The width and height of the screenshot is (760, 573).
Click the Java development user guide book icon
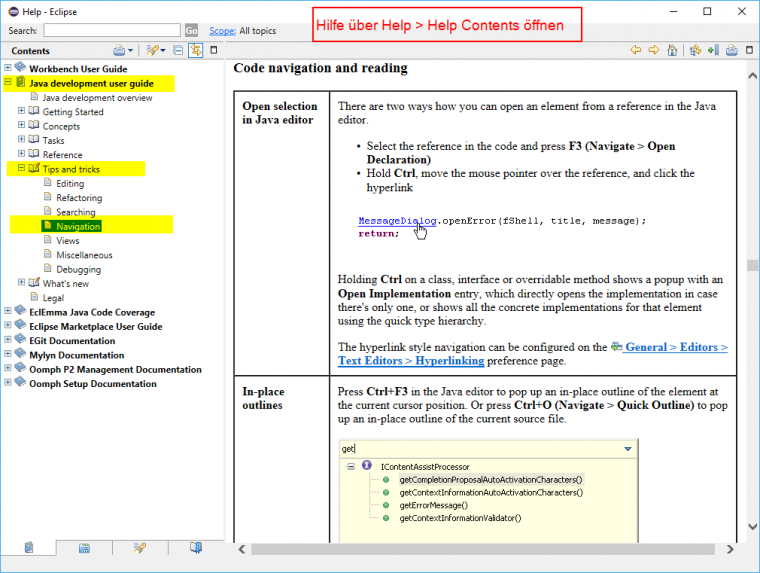pyautogui.click(x=20, y=82)
